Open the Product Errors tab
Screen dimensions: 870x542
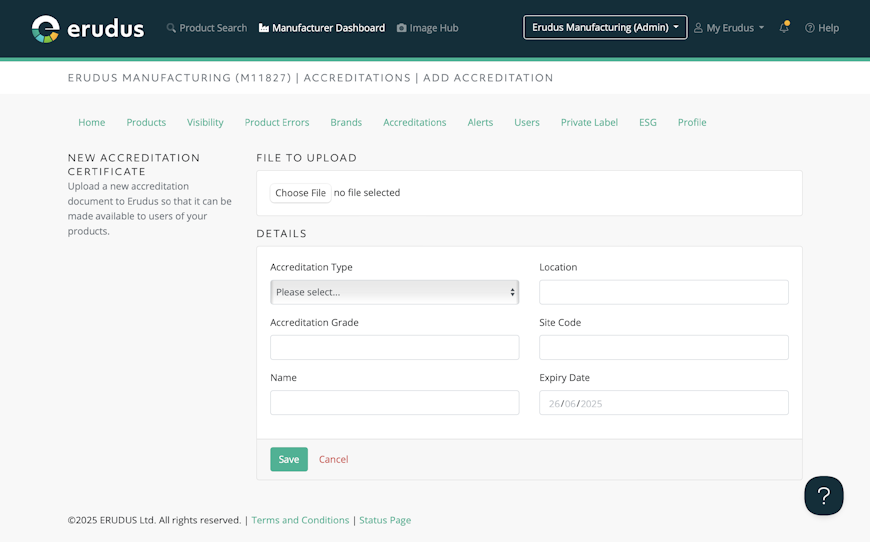277,122
